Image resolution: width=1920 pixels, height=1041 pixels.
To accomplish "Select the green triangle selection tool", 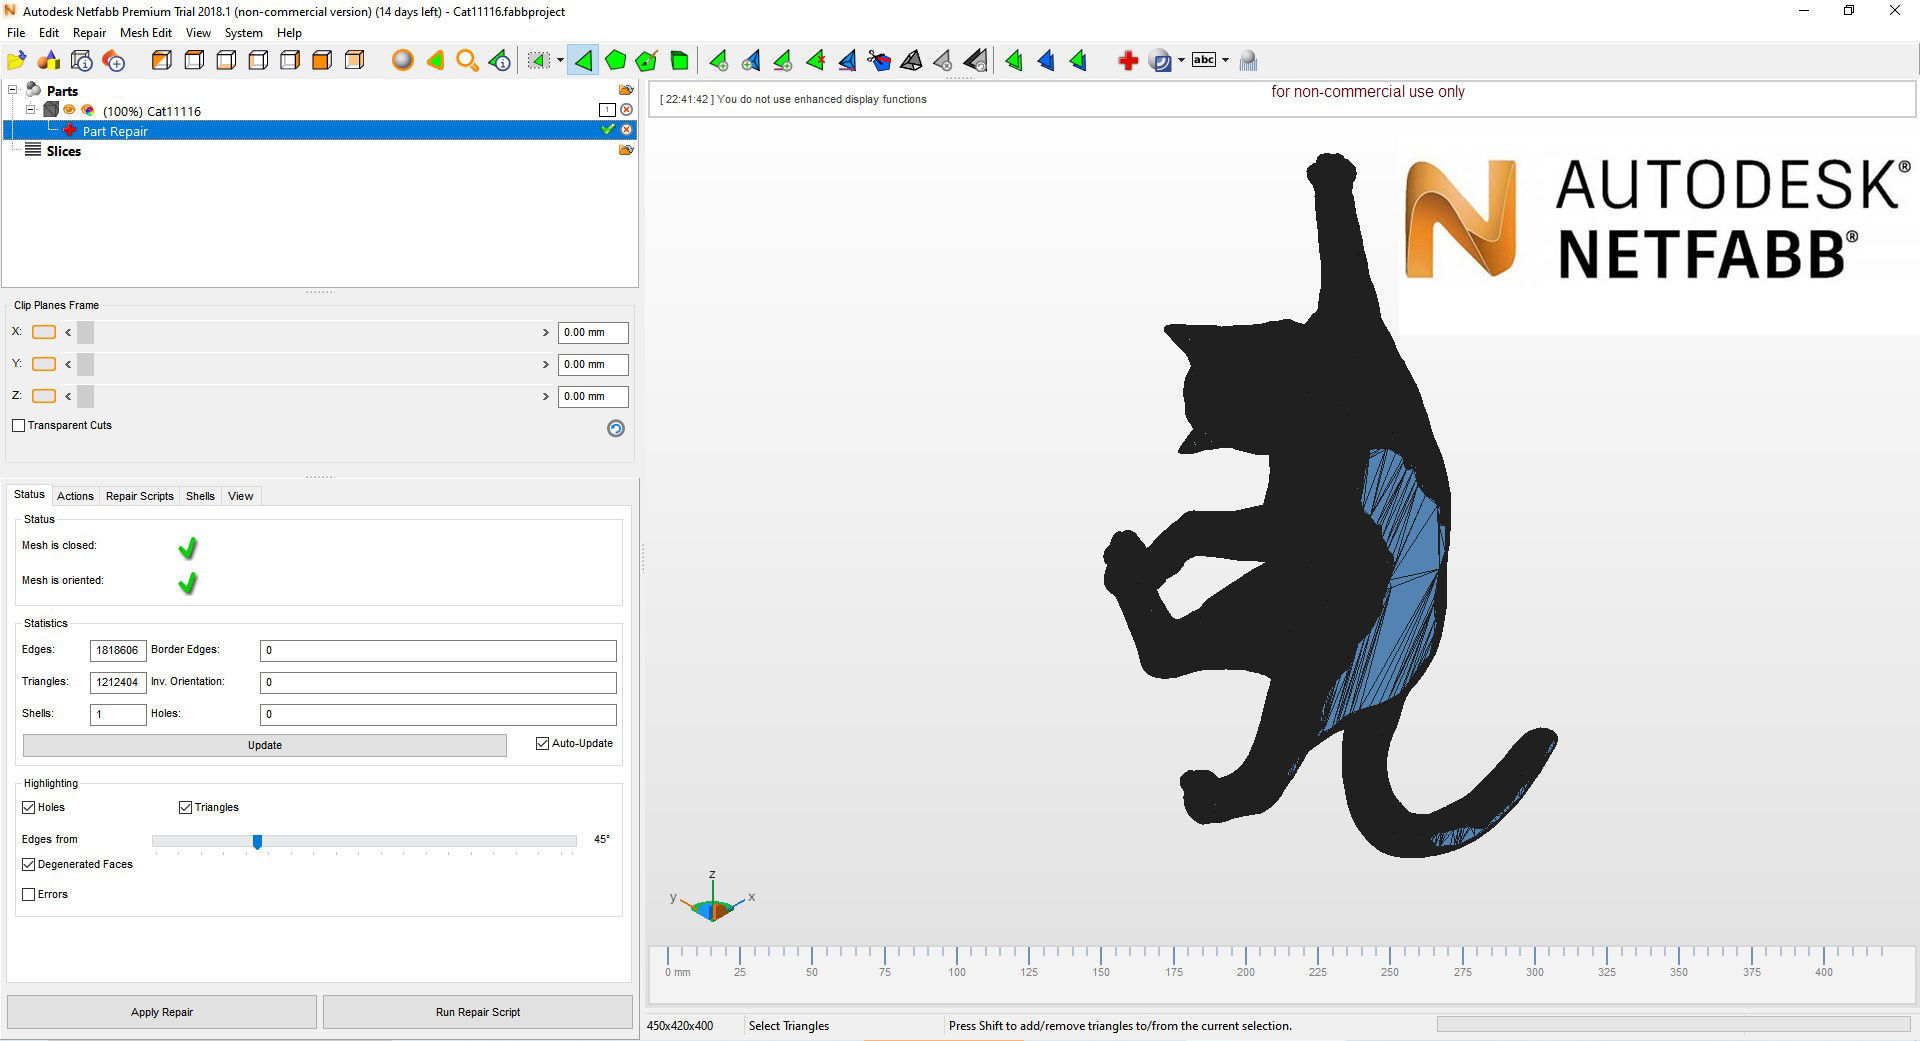I will pyautogui.click(x=583, y=61).
